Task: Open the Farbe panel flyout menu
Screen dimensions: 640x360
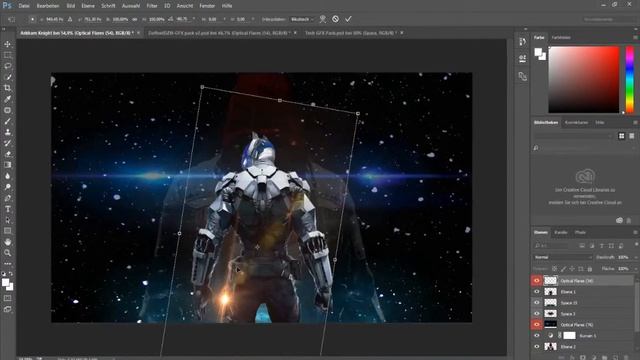Action: (635, 37)
